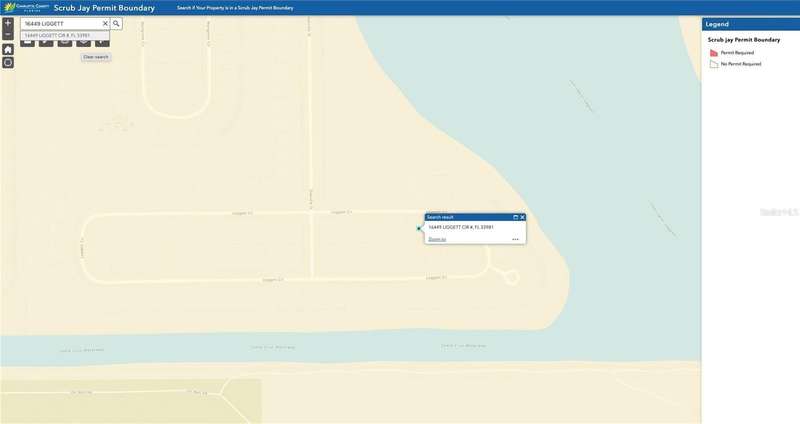The height and width of the screenshot is (424, 800).
Task: Select the 16449 LIGGETT CIR suggestion
Action: click(x=58, y=34)
